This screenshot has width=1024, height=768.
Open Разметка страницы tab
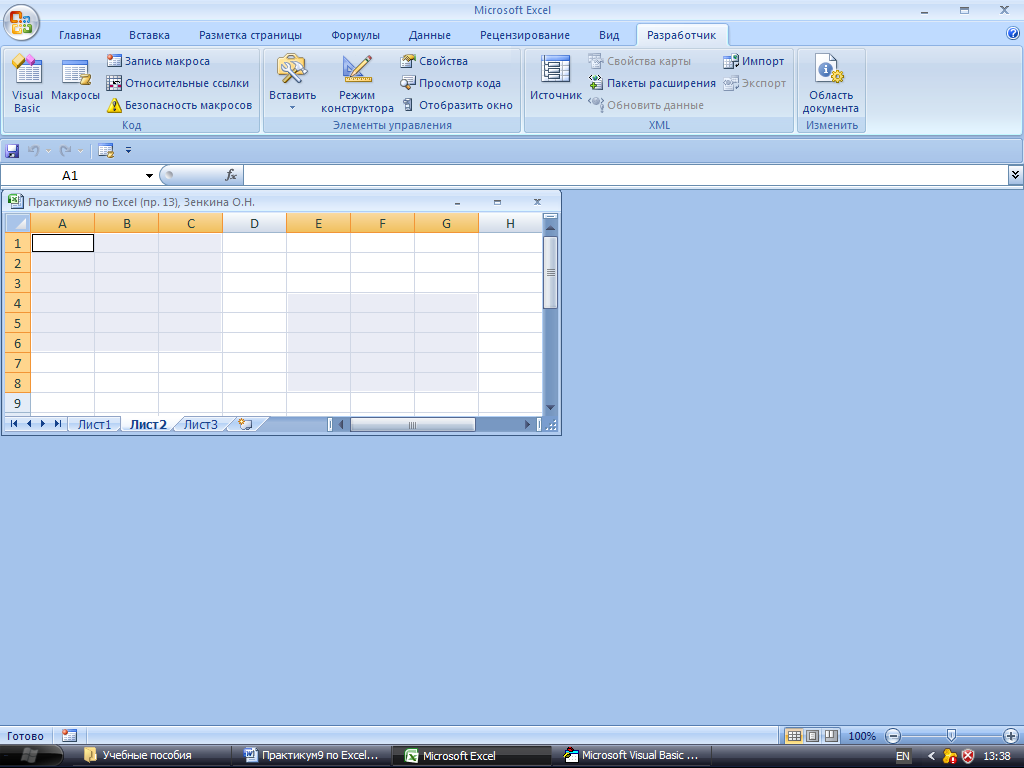tap(250, 35)
